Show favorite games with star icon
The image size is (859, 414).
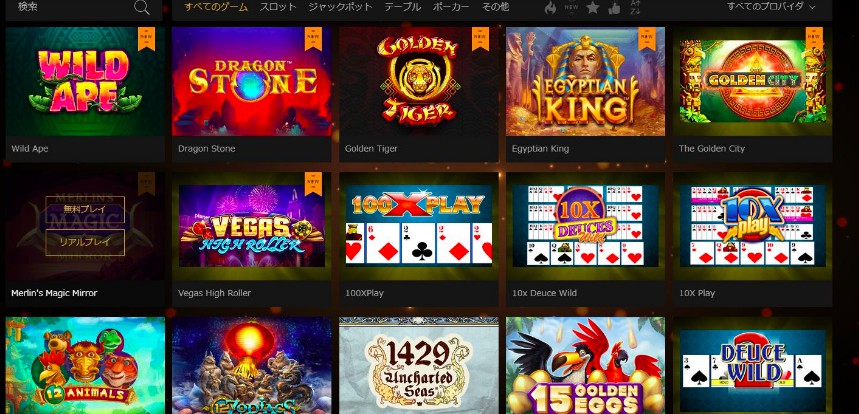(593, 7)
